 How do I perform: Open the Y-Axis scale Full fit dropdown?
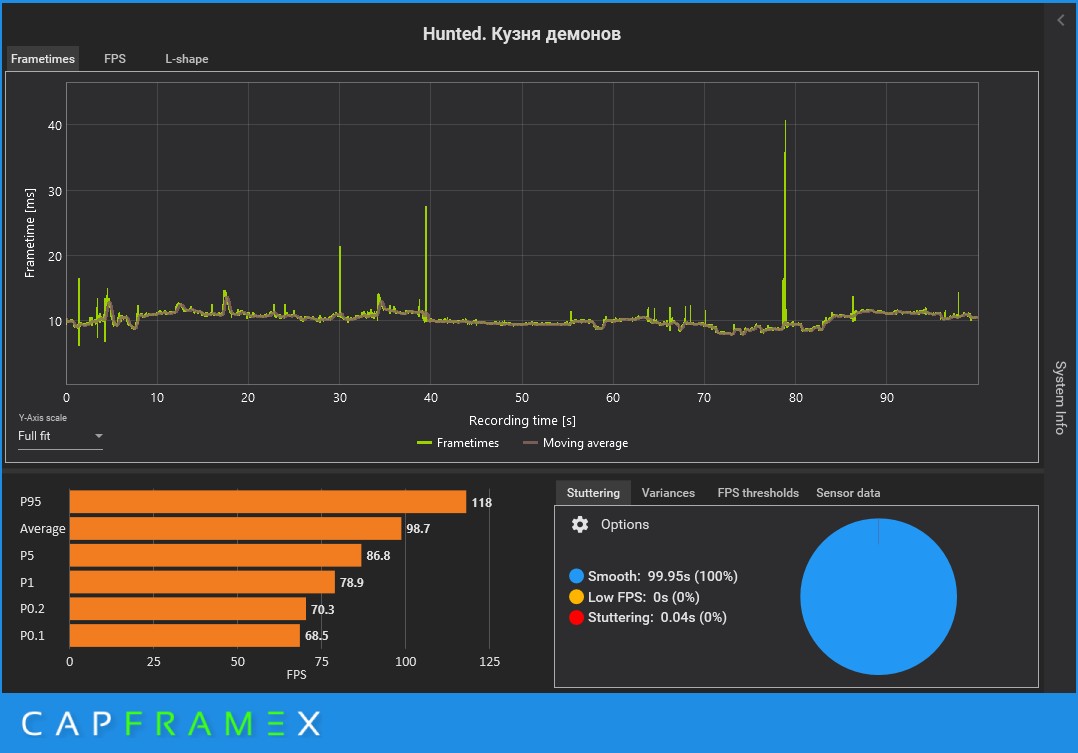tap(60, 436)
